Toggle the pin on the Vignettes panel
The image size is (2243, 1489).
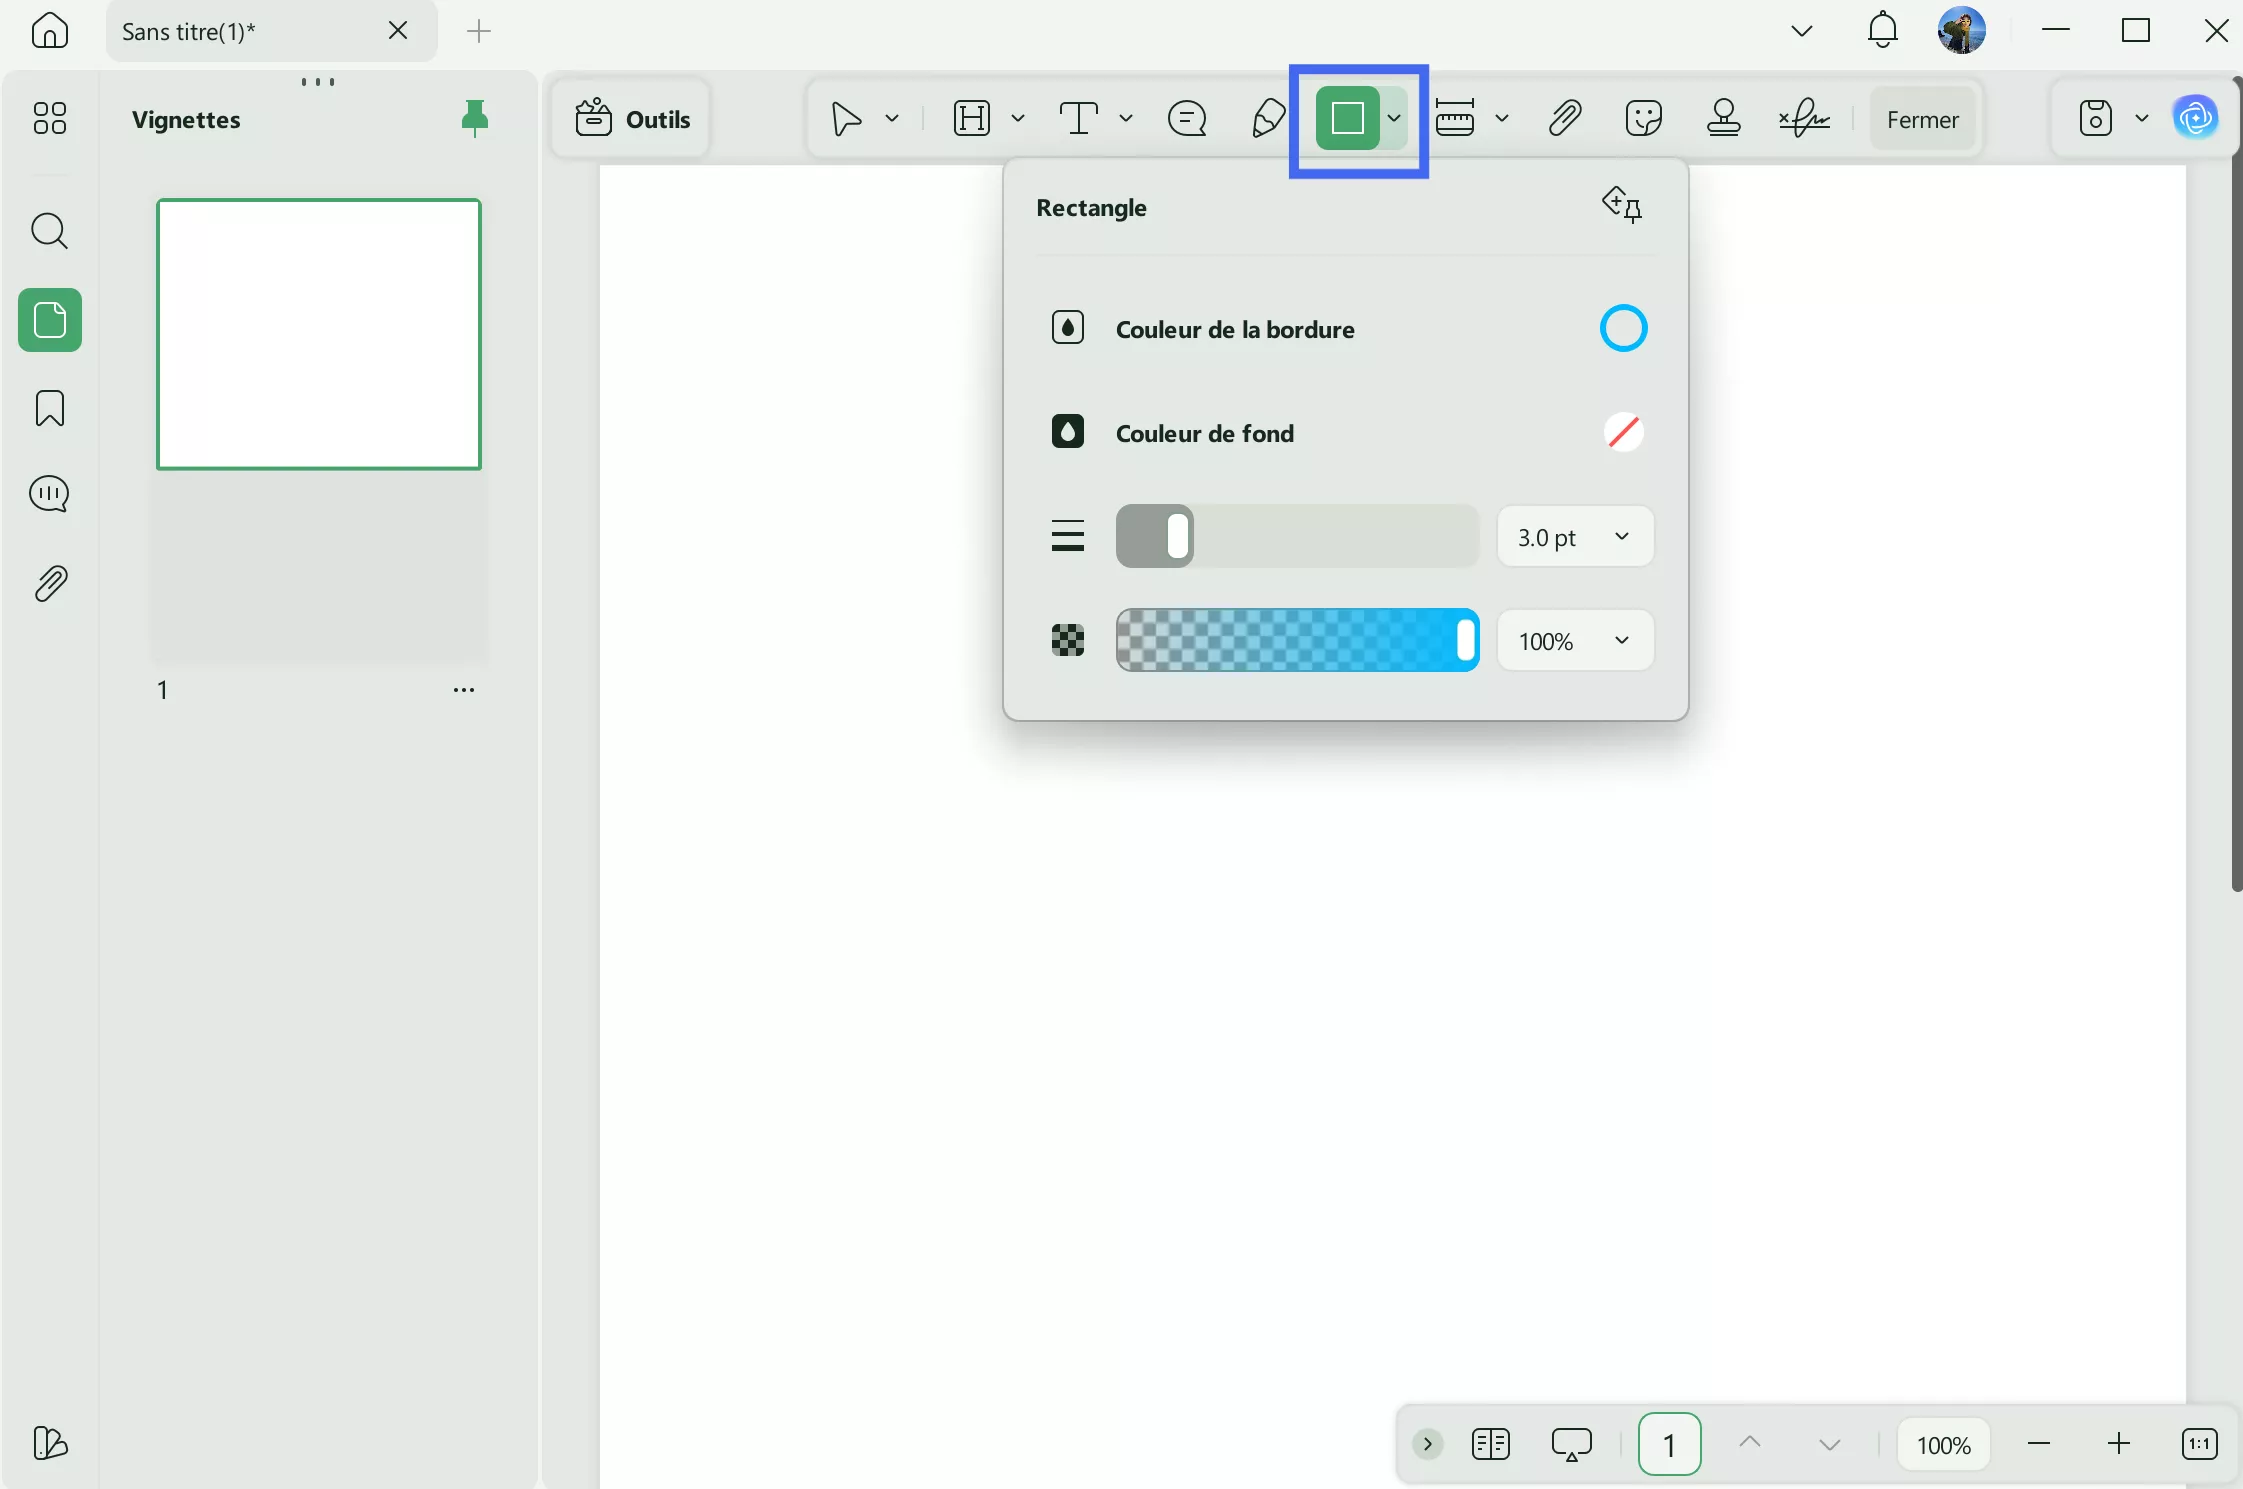coord(474,118)
